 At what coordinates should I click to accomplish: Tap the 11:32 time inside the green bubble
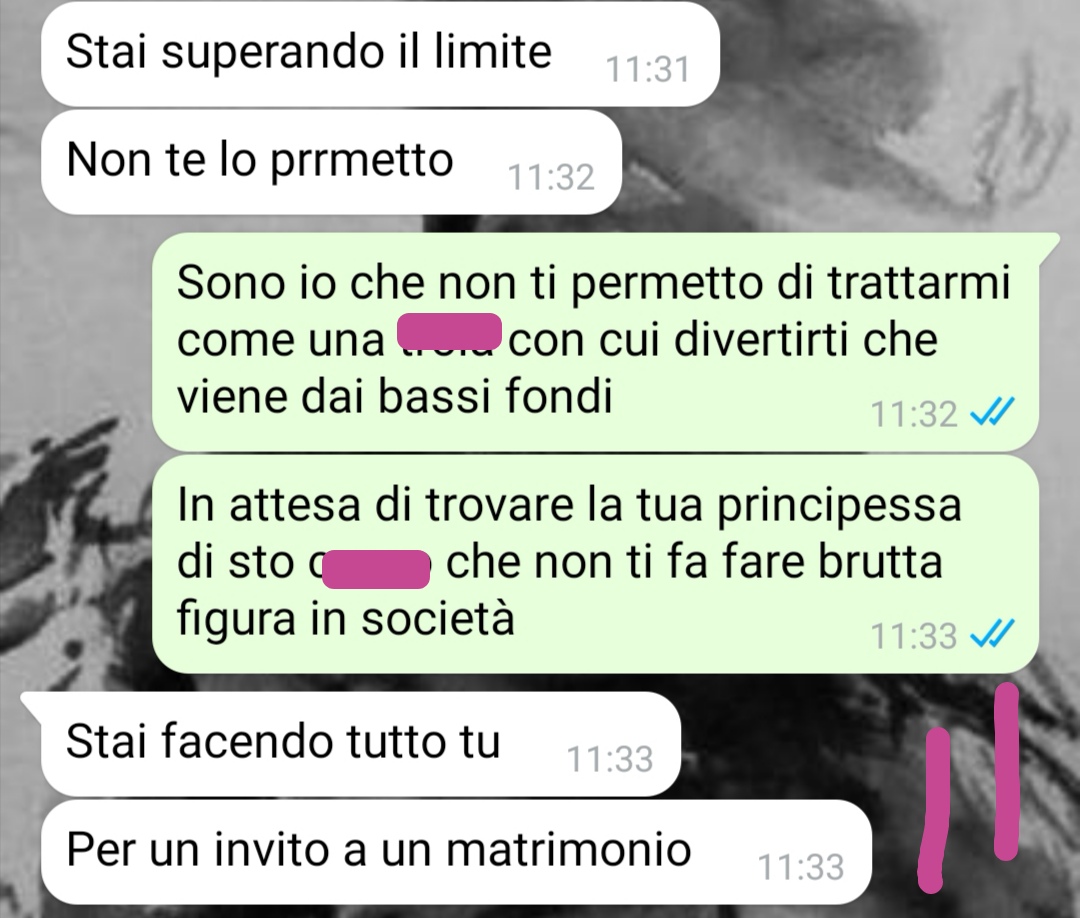tap(914, 415)
